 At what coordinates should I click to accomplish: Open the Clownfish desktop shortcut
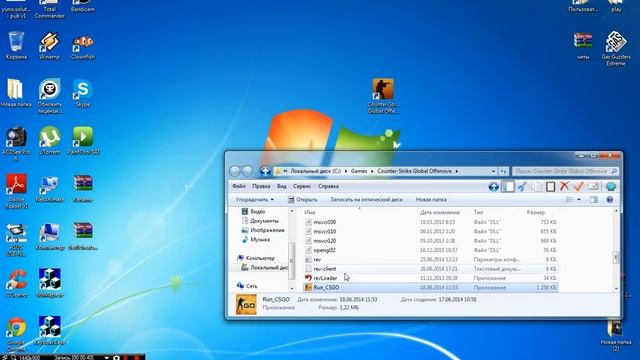click(x=83, y=46)
